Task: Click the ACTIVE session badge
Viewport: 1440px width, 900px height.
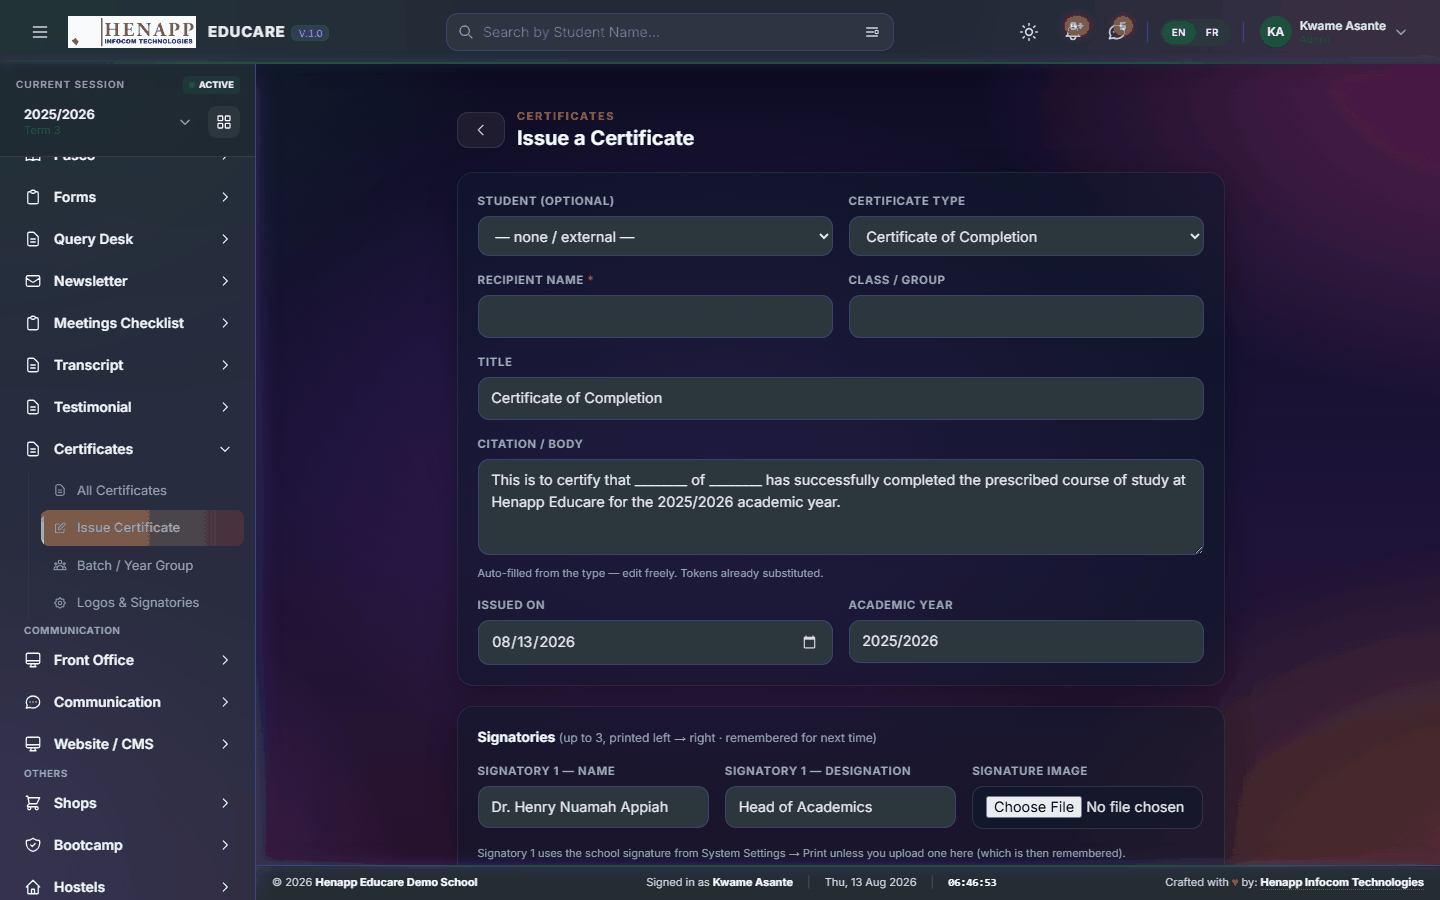Action: 212,85
